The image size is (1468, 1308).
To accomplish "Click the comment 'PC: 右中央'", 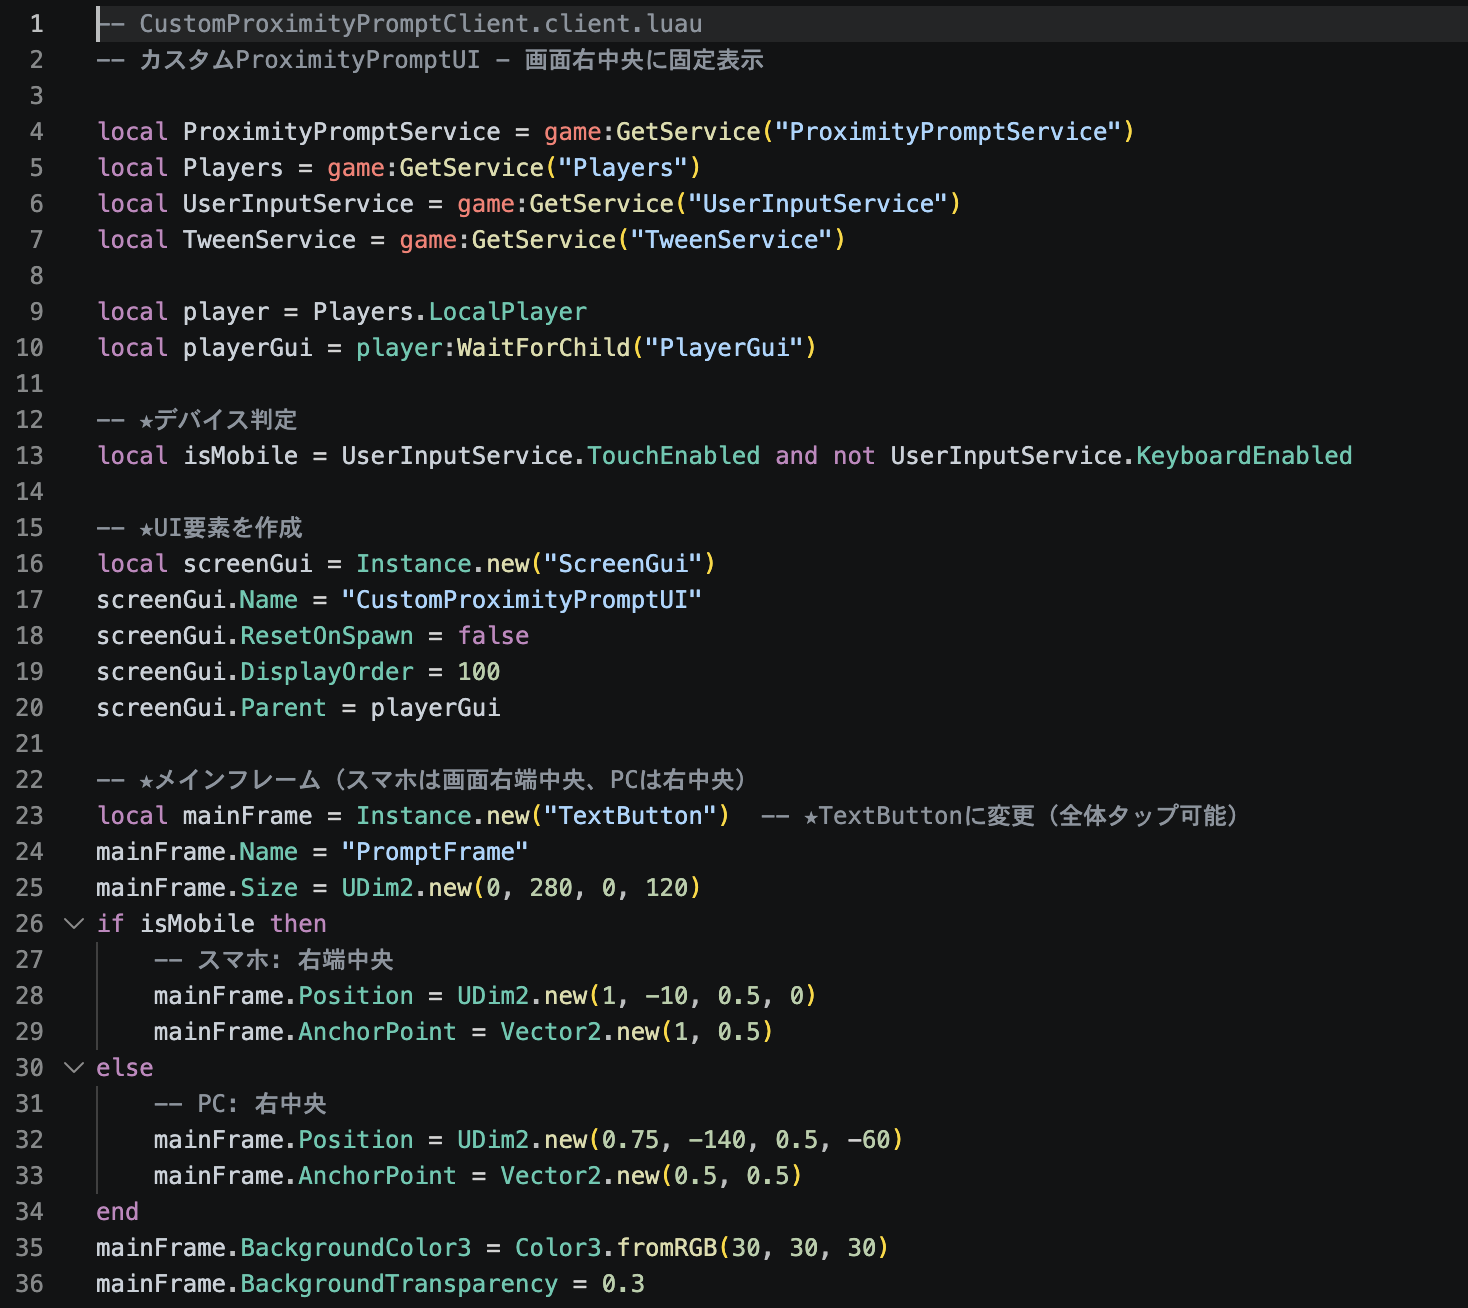I will coord(262,1103).
